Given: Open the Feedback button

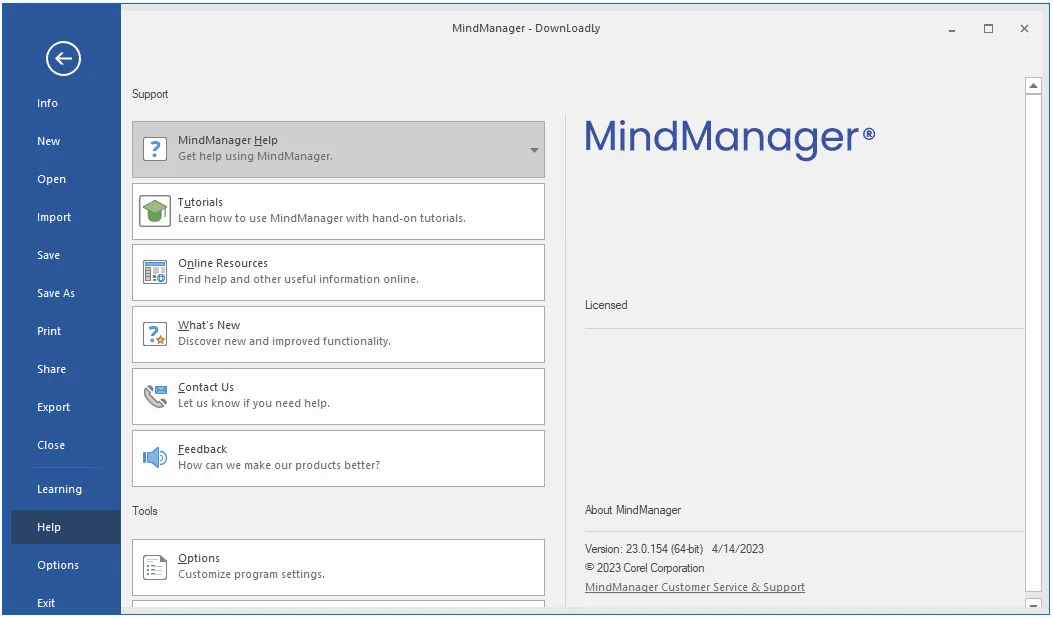Looking at the screenshot, I should [338, 457].
